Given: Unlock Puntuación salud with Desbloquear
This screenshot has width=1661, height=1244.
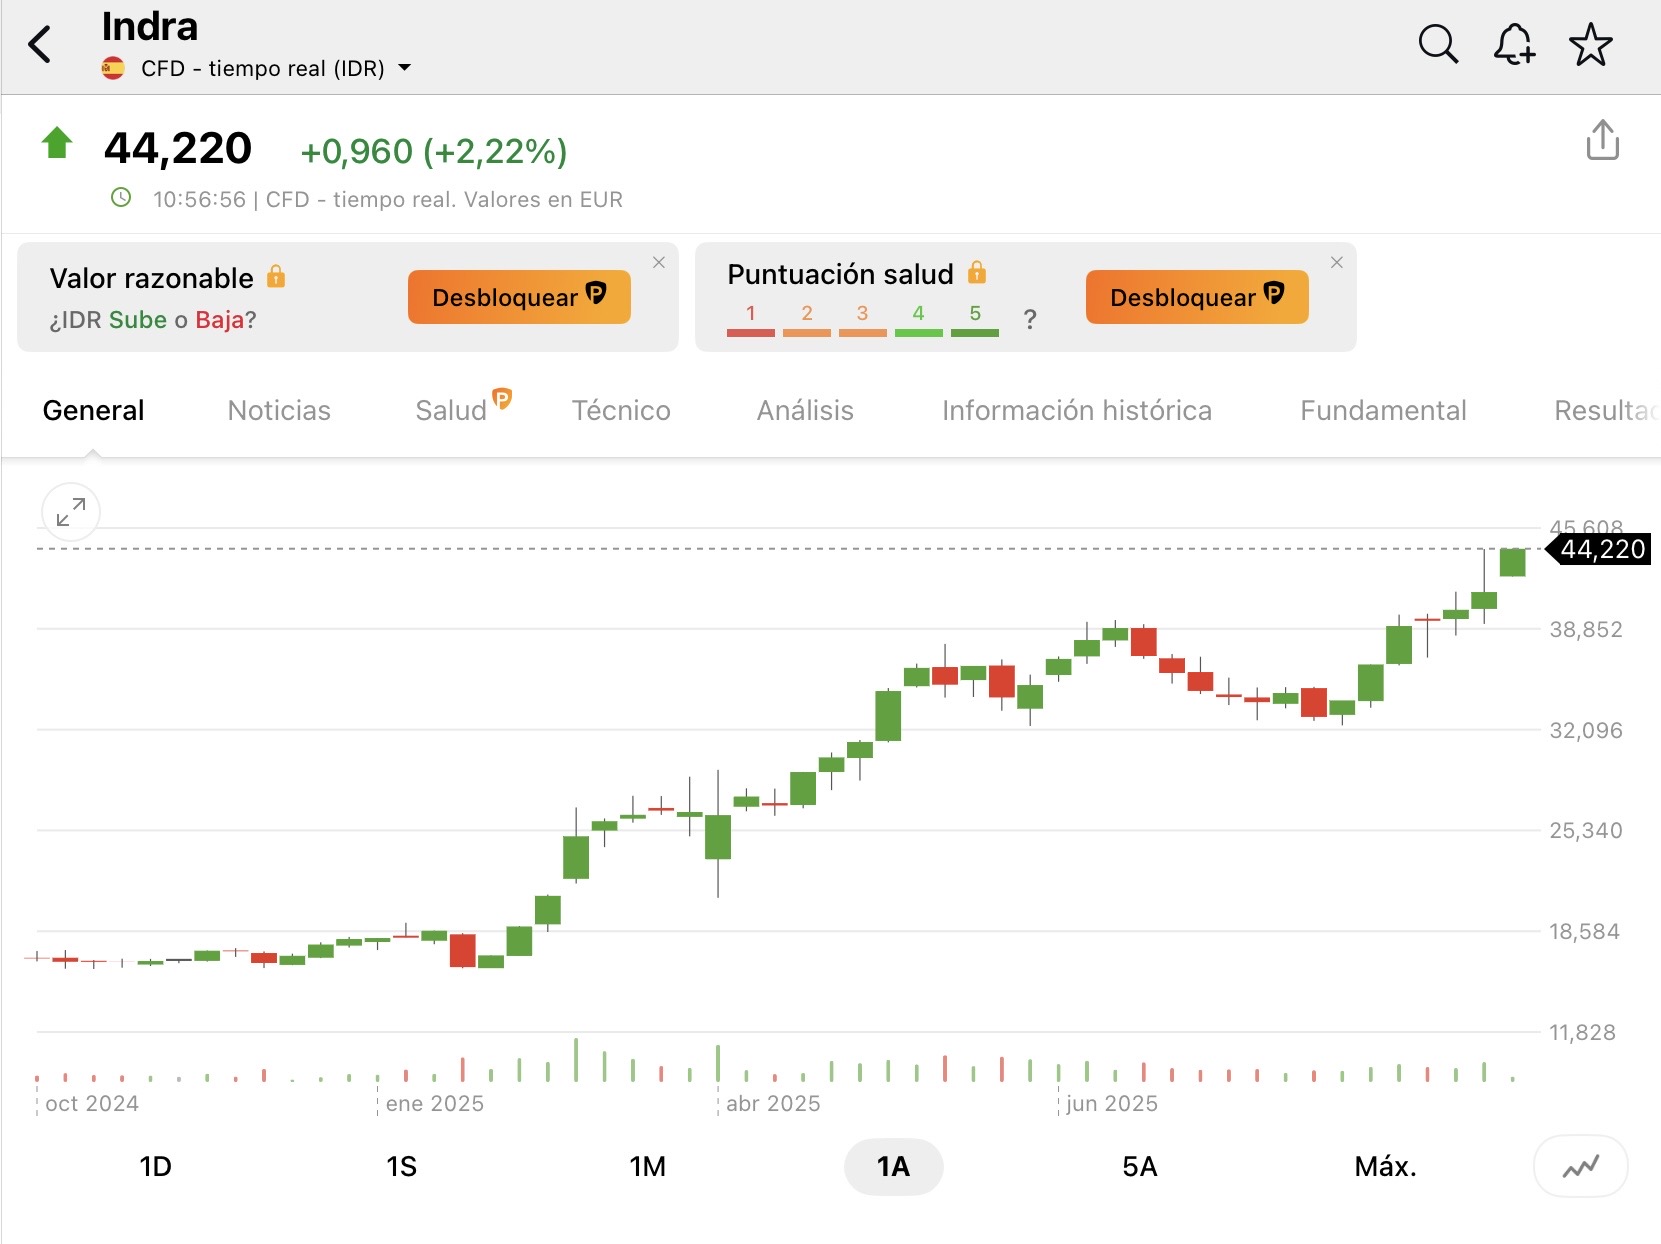Looking at the screenshot, I should [x=1197, y=297].
